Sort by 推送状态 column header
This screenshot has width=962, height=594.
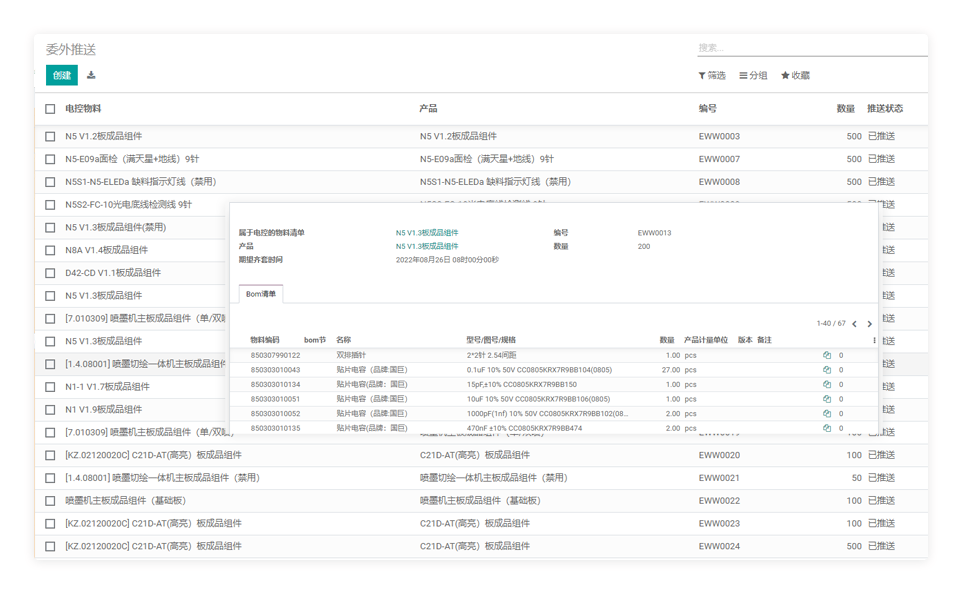884,108
